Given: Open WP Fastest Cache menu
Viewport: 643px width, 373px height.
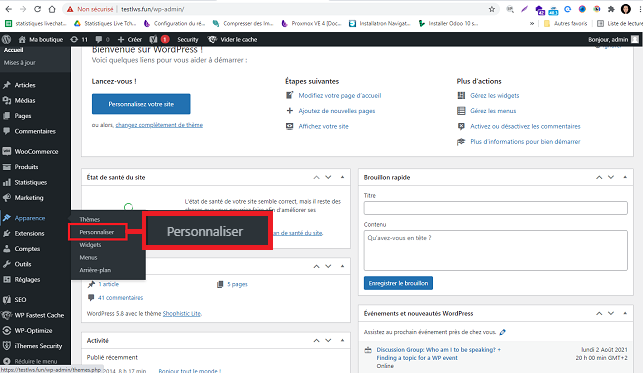Looking at the screenshot, I should point(39,315).
